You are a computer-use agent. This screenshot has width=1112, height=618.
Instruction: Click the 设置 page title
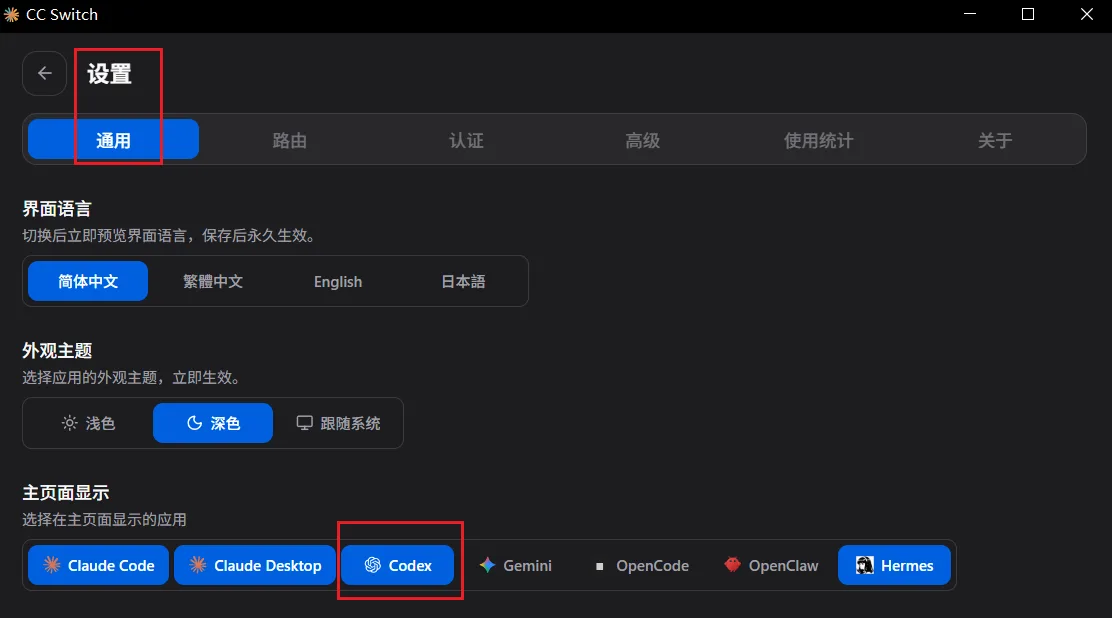coord(109,73)
